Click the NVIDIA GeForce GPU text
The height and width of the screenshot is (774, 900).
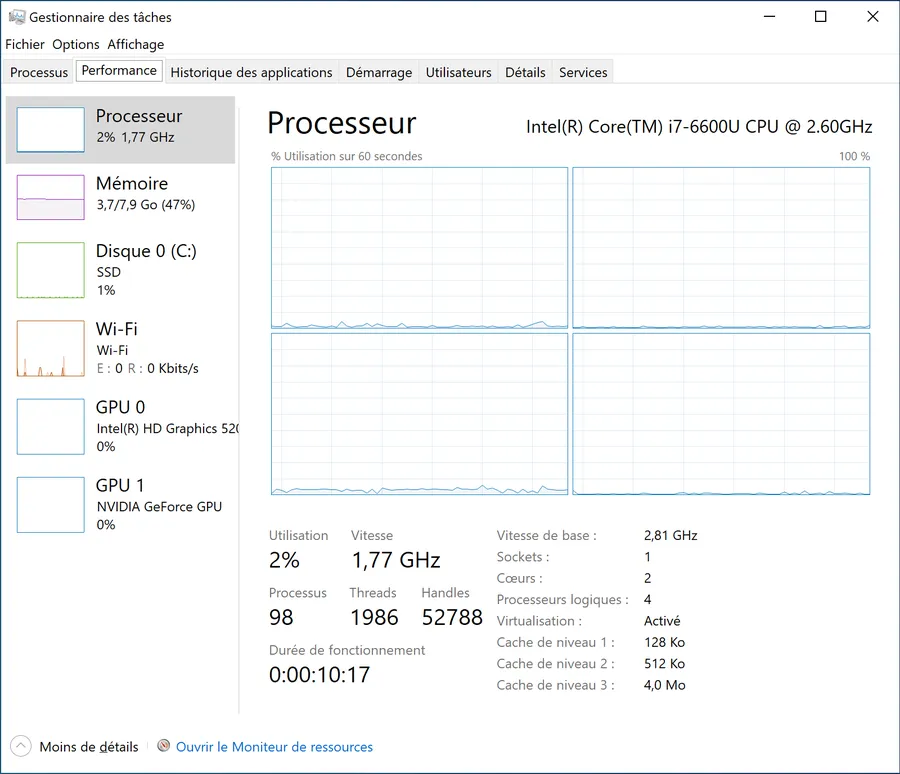[159, 506]
